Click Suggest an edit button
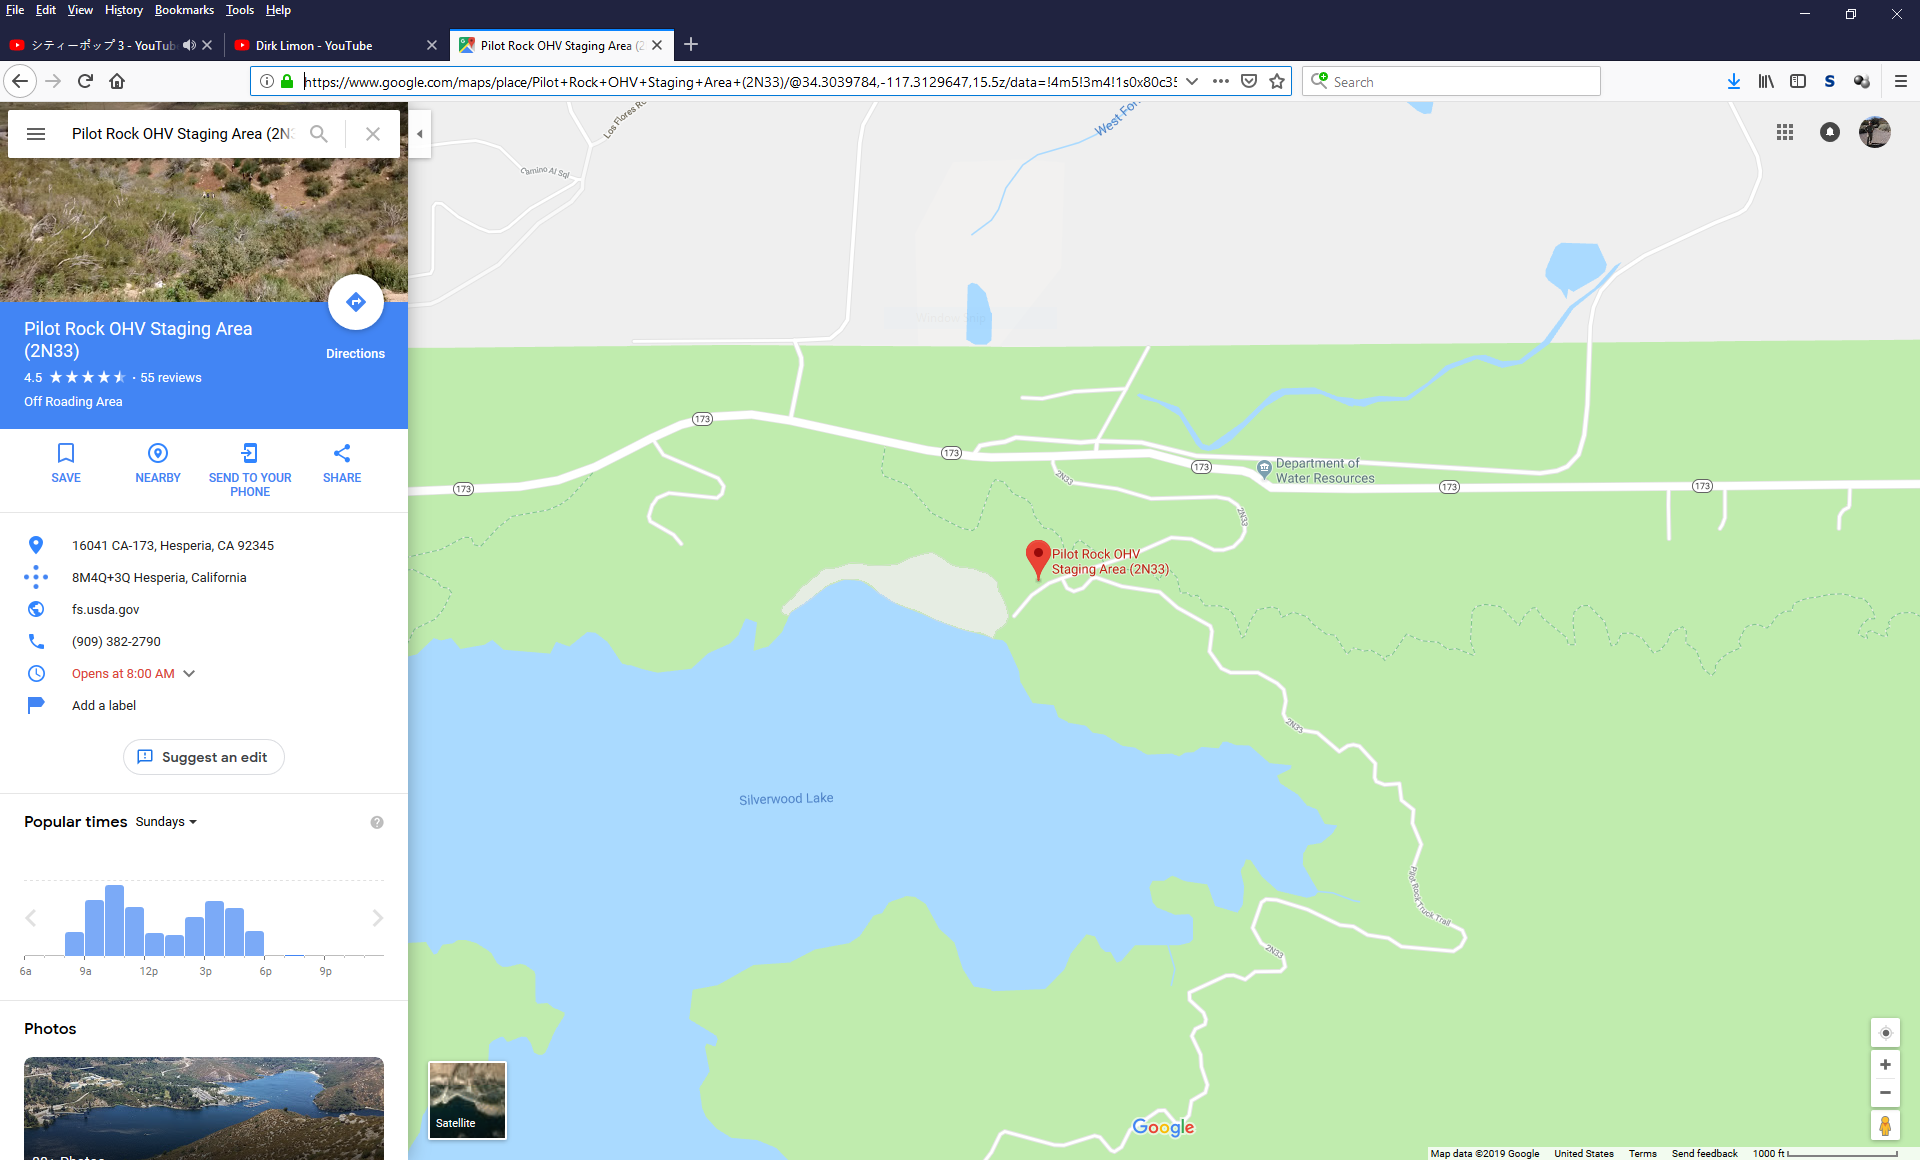 pos(204,757)
